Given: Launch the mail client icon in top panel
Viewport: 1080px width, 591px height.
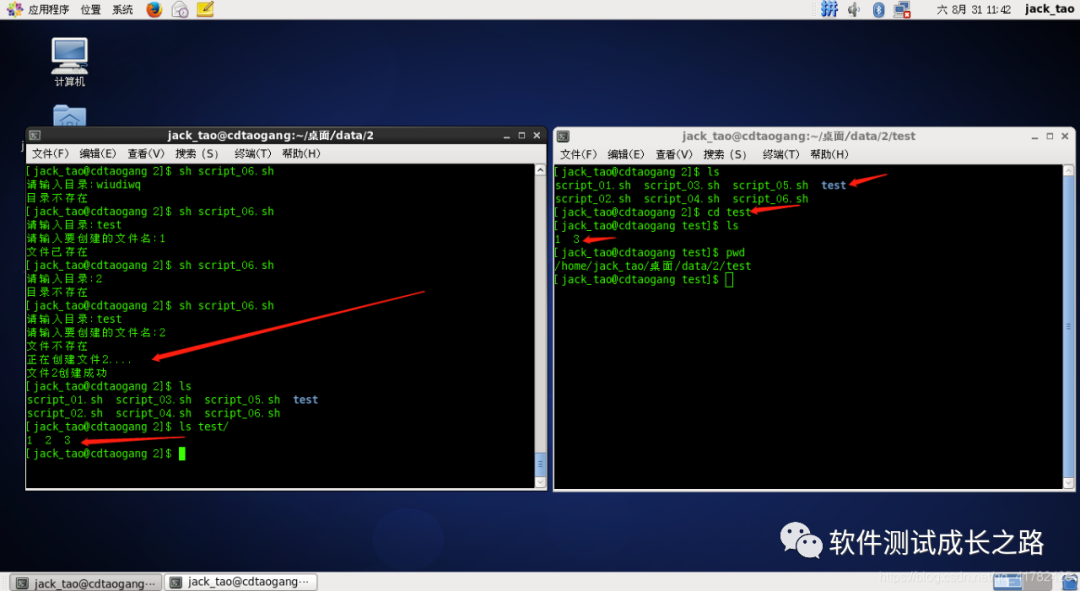Looking at the screenshot, I should [x=180, y=10].
